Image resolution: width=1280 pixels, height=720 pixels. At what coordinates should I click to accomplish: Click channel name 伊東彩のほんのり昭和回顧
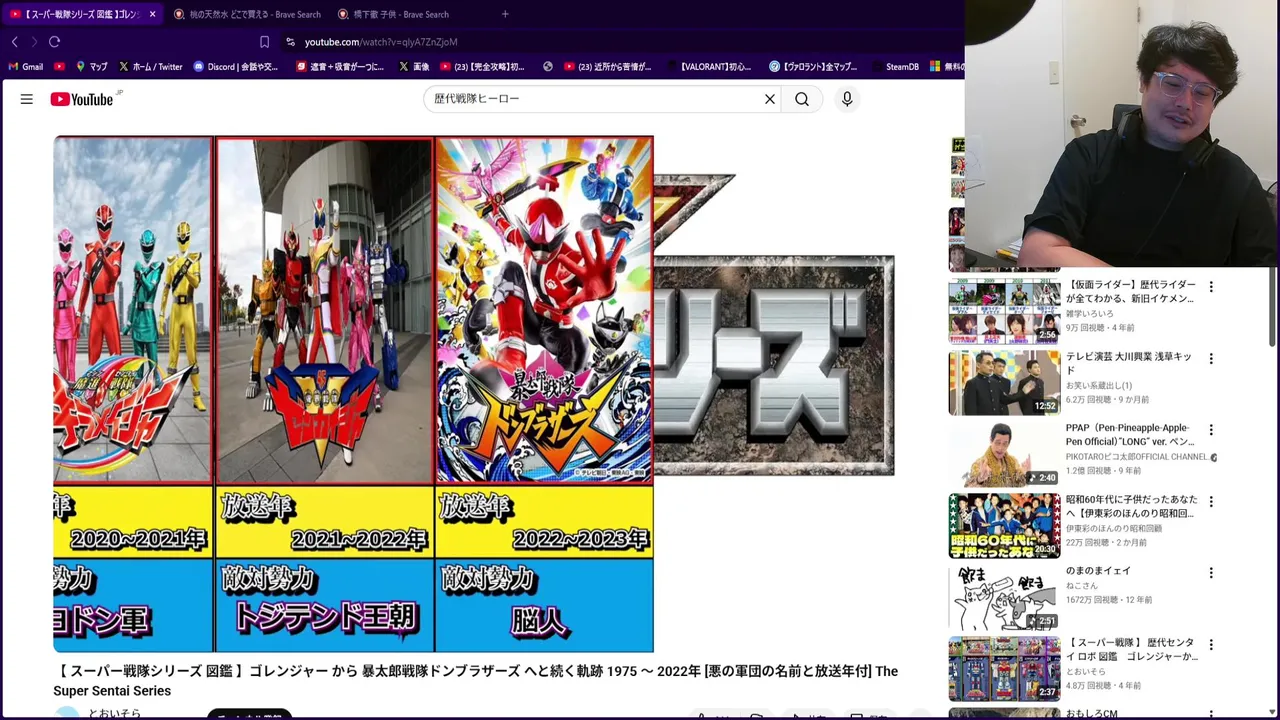[x=1114, y=528]
